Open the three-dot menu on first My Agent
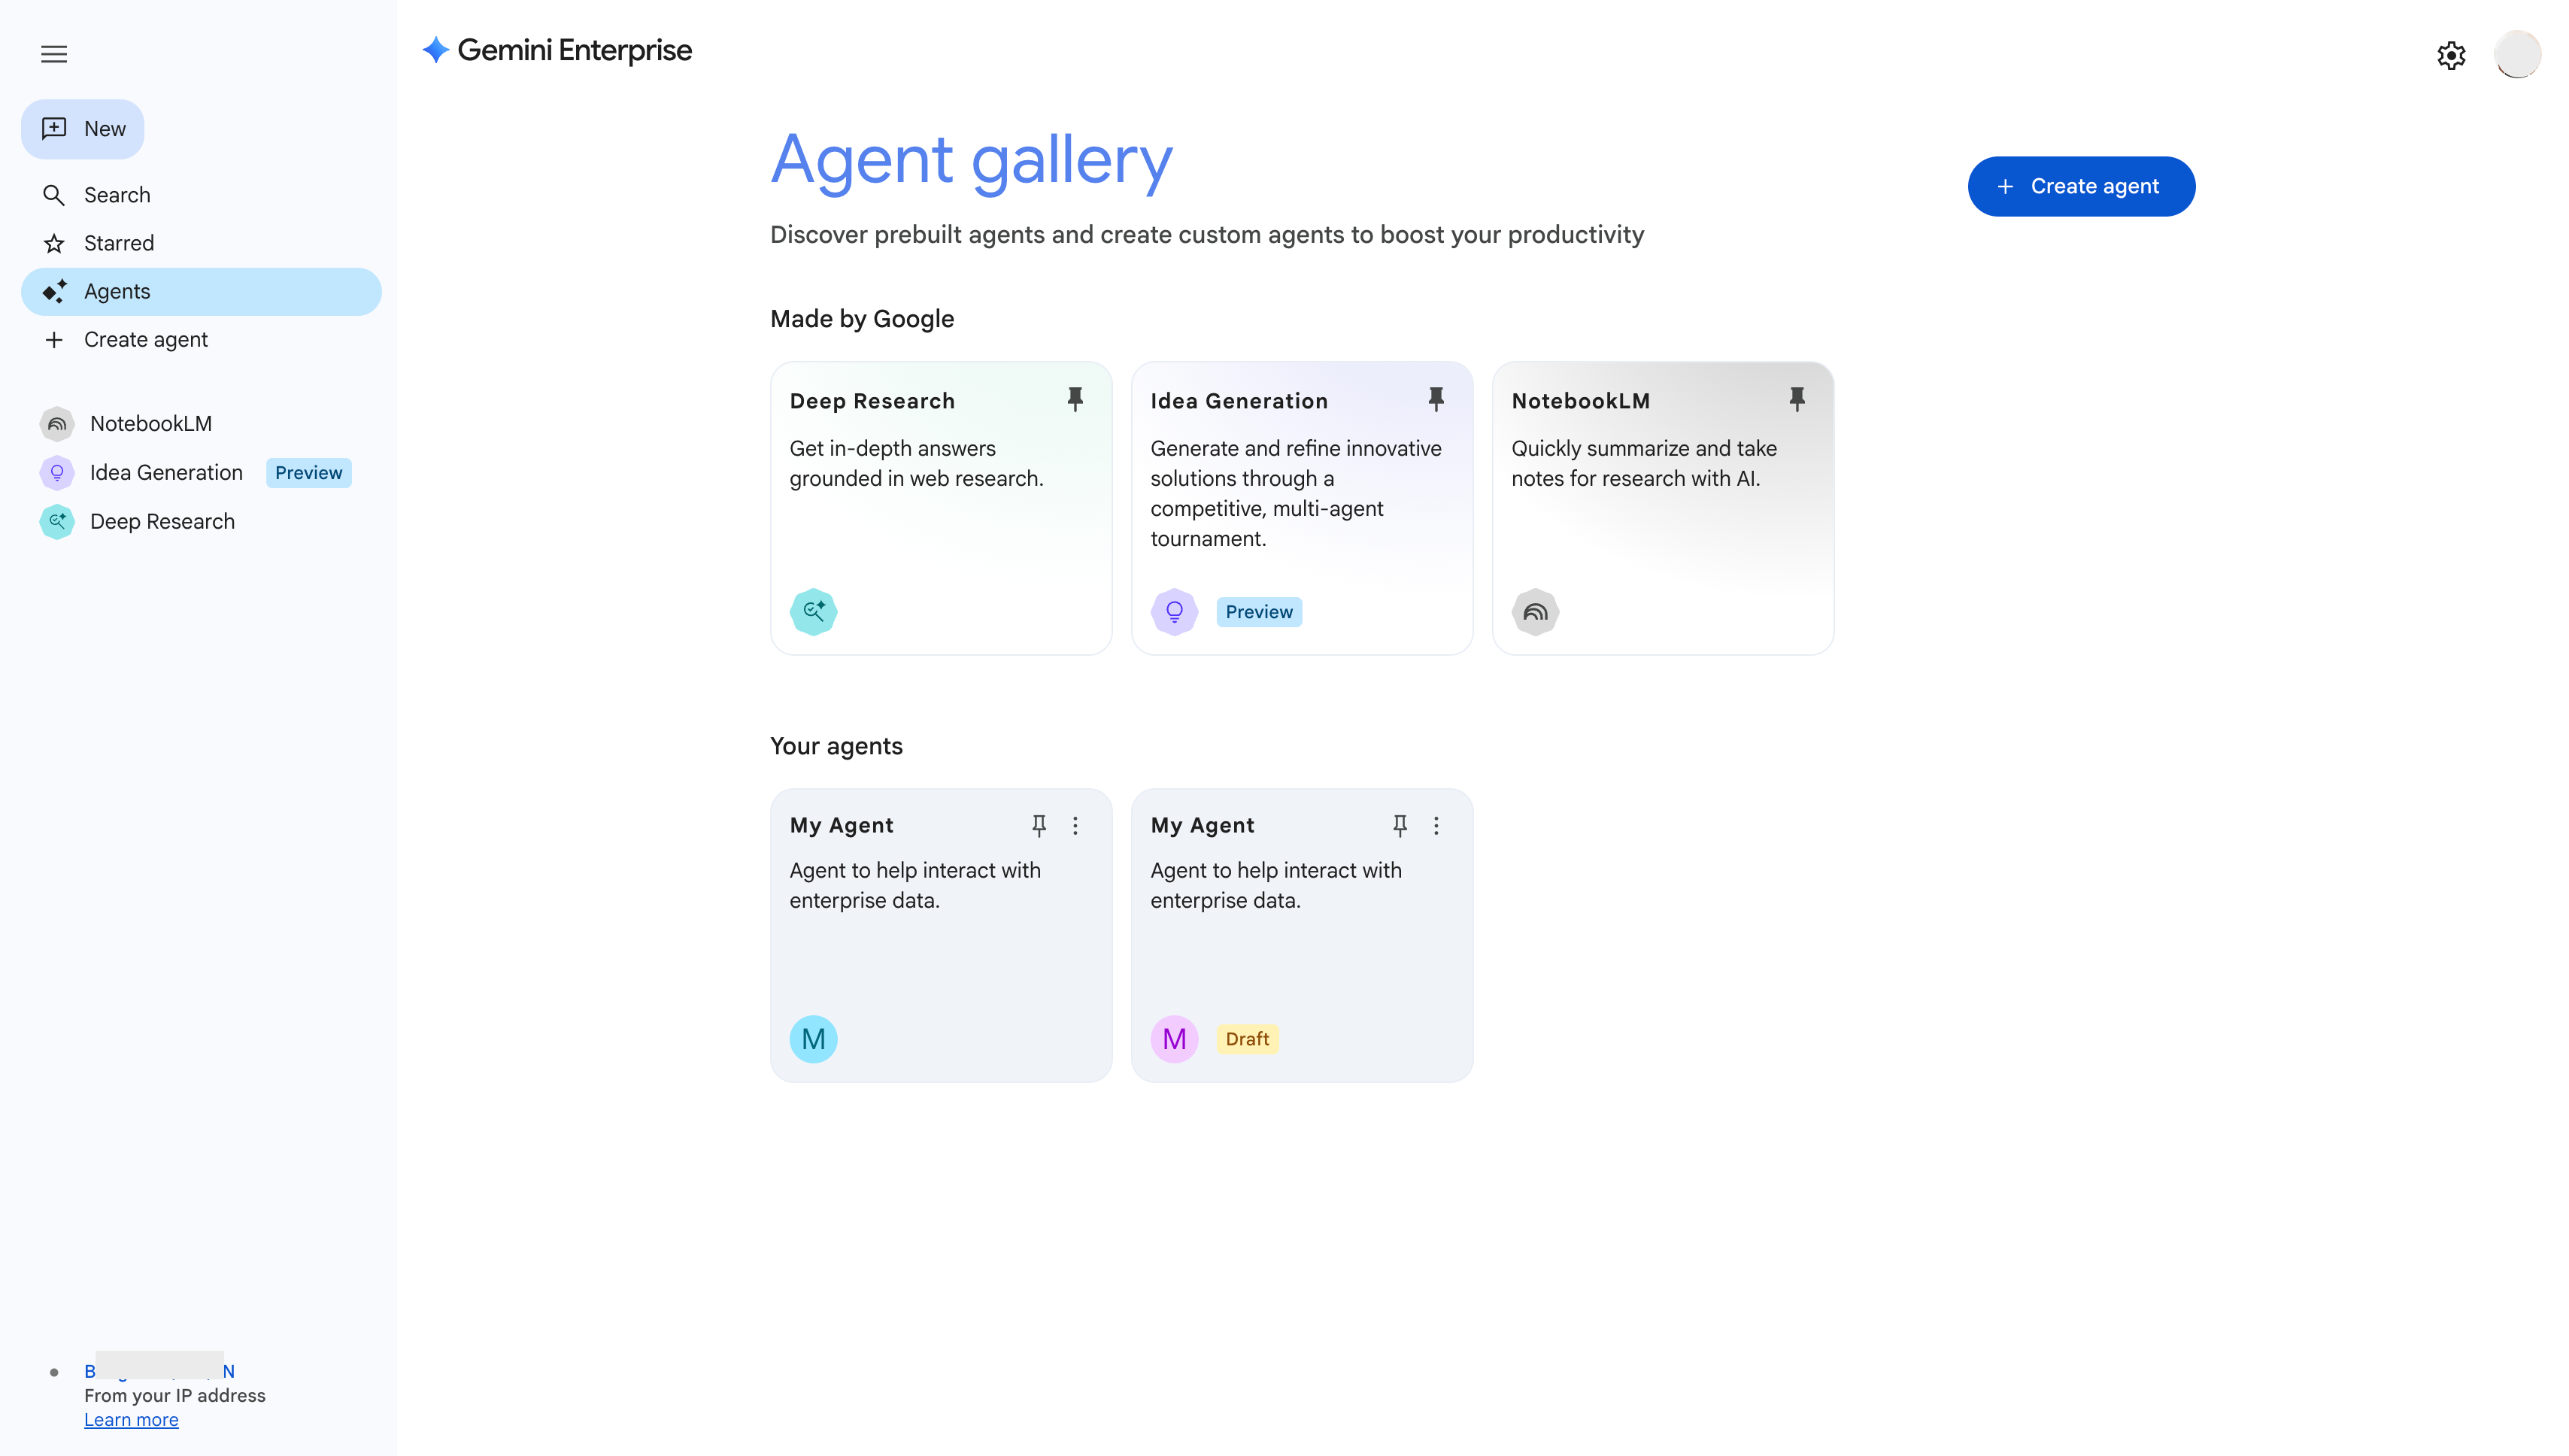The width and height of the screenshot is (2569, 1456). point(1075,826)
